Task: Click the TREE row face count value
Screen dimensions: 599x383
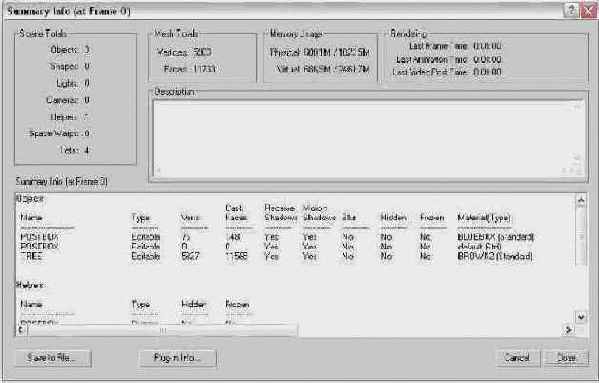Action: tap(236, 256)
